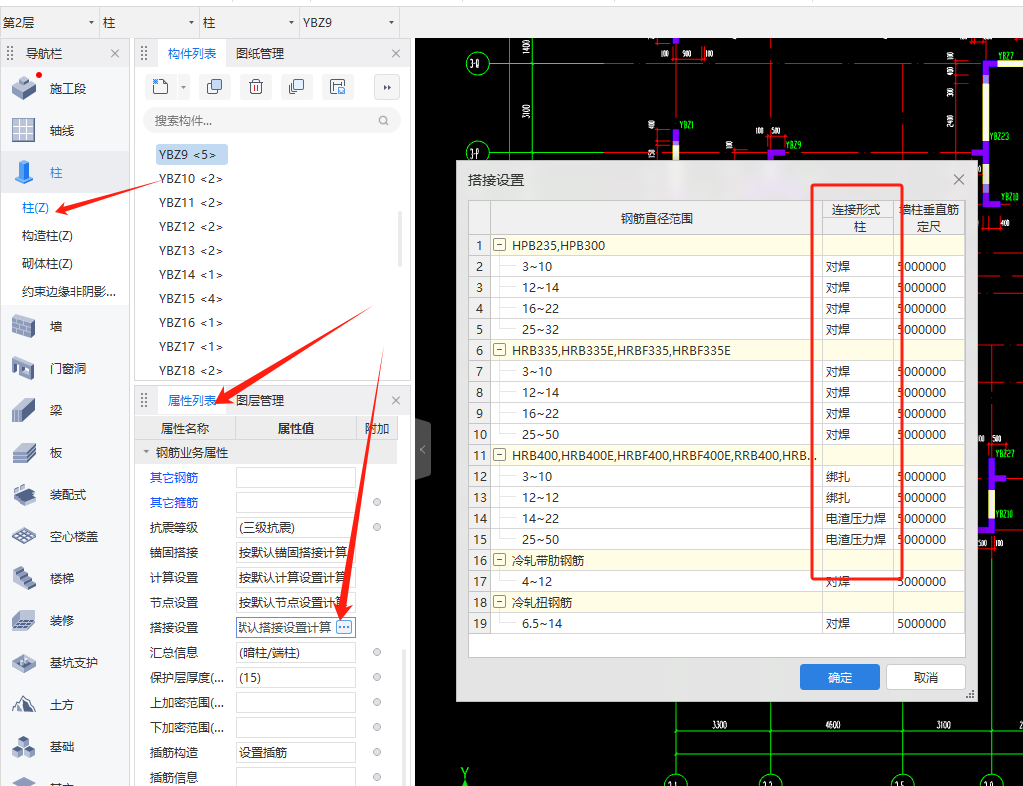The height and width of the screenshot is (786, 1023).
Task: Click 电渣压力焊 cell for row 14~22
Action: point(857,519)
